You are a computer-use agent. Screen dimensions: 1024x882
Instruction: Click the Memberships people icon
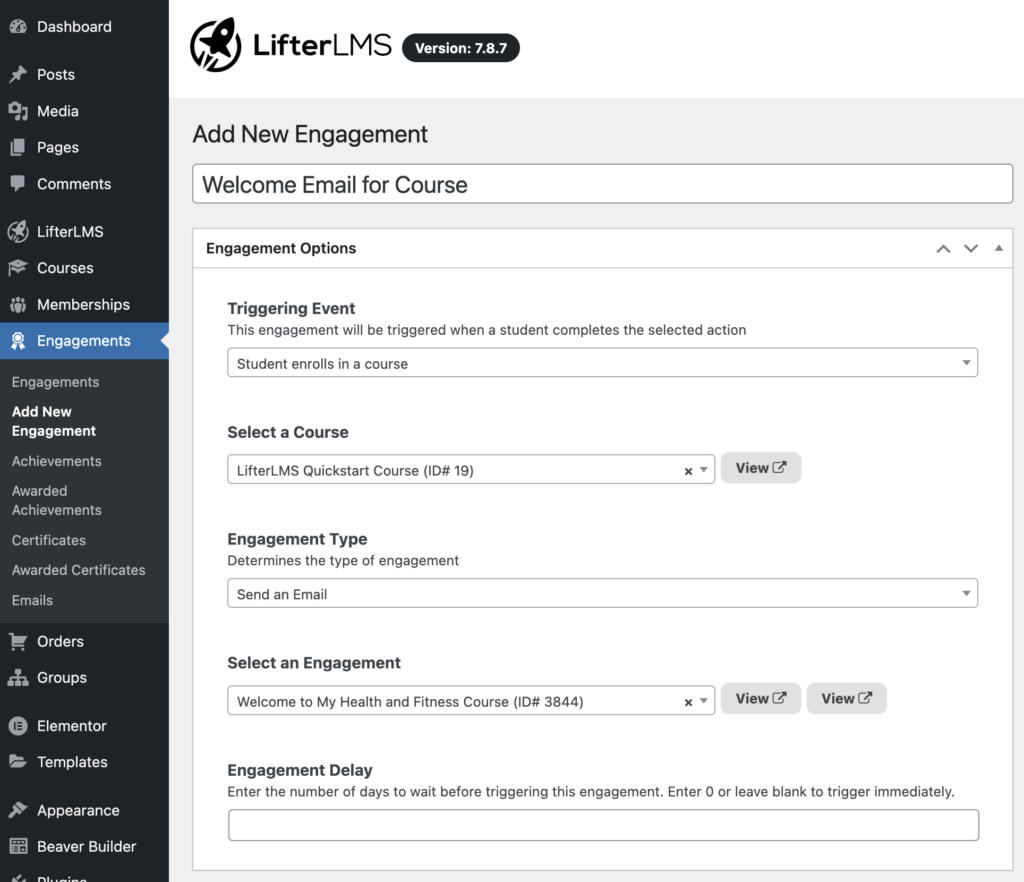click(18, 304)
